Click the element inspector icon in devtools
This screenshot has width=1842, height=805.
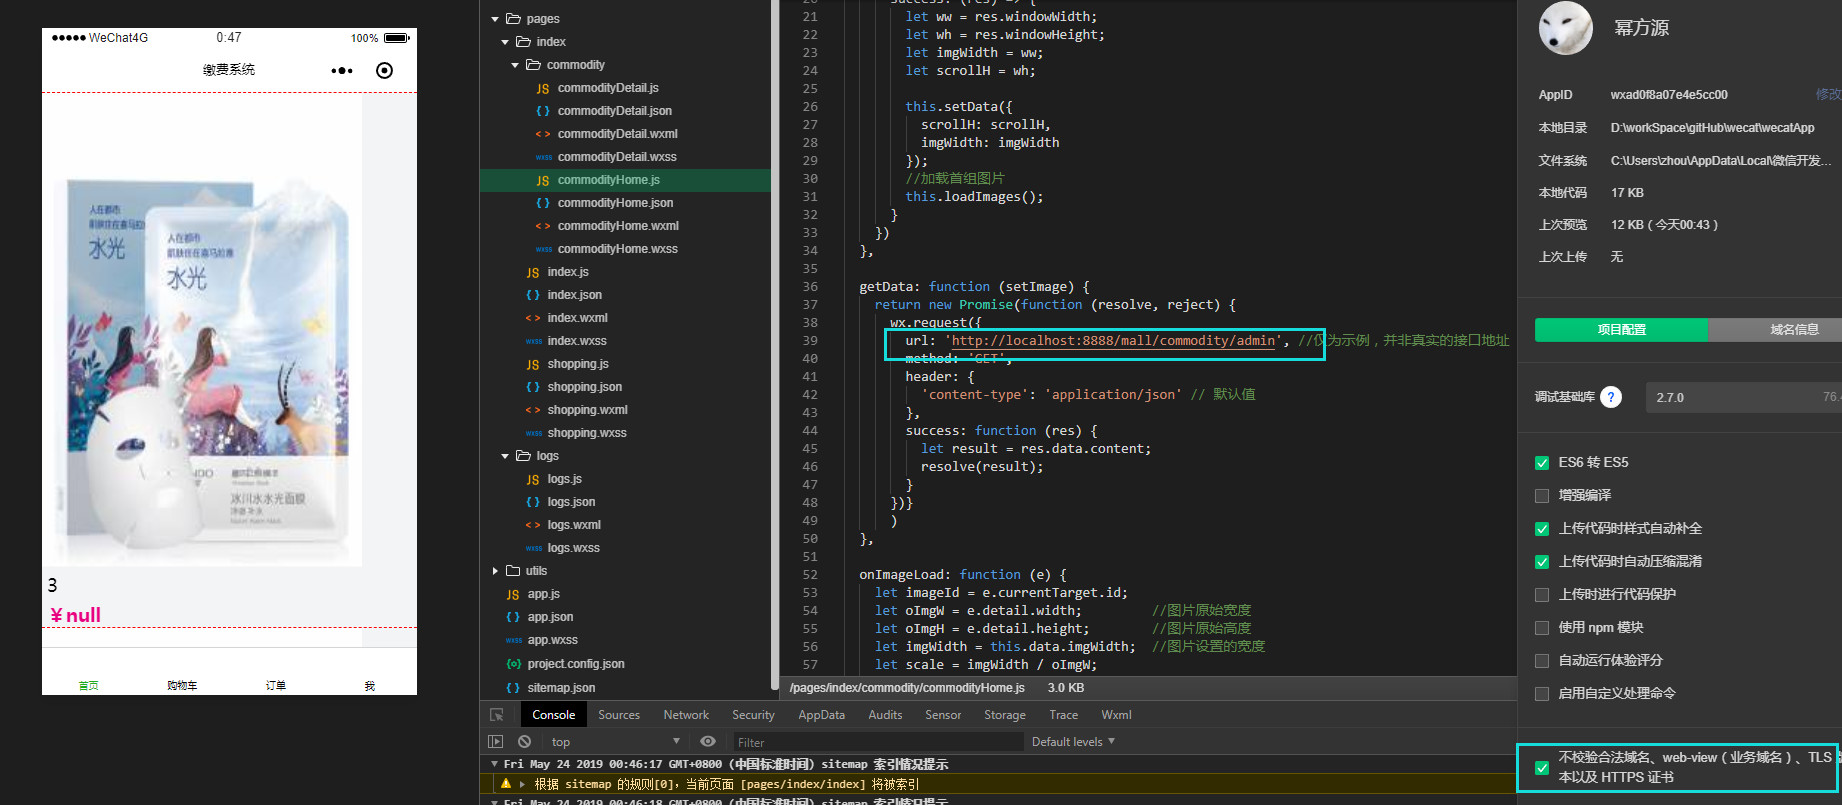[x=497, y=715]
